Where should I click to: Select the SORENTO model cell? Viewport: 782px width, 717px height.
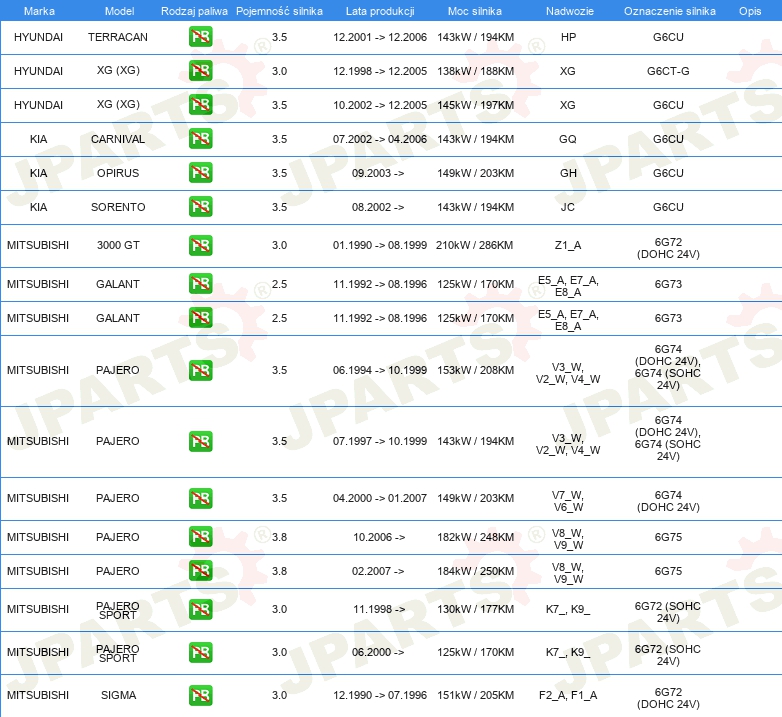(118, 207)
